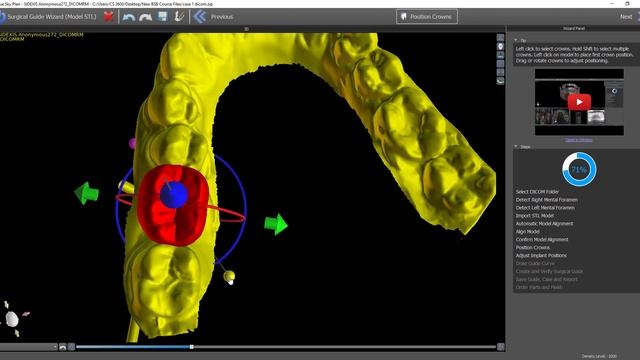The width and height of the screenshot is (640, 360).
Task: Open the tutorial video thumbnail
Action: pos(579,102)
